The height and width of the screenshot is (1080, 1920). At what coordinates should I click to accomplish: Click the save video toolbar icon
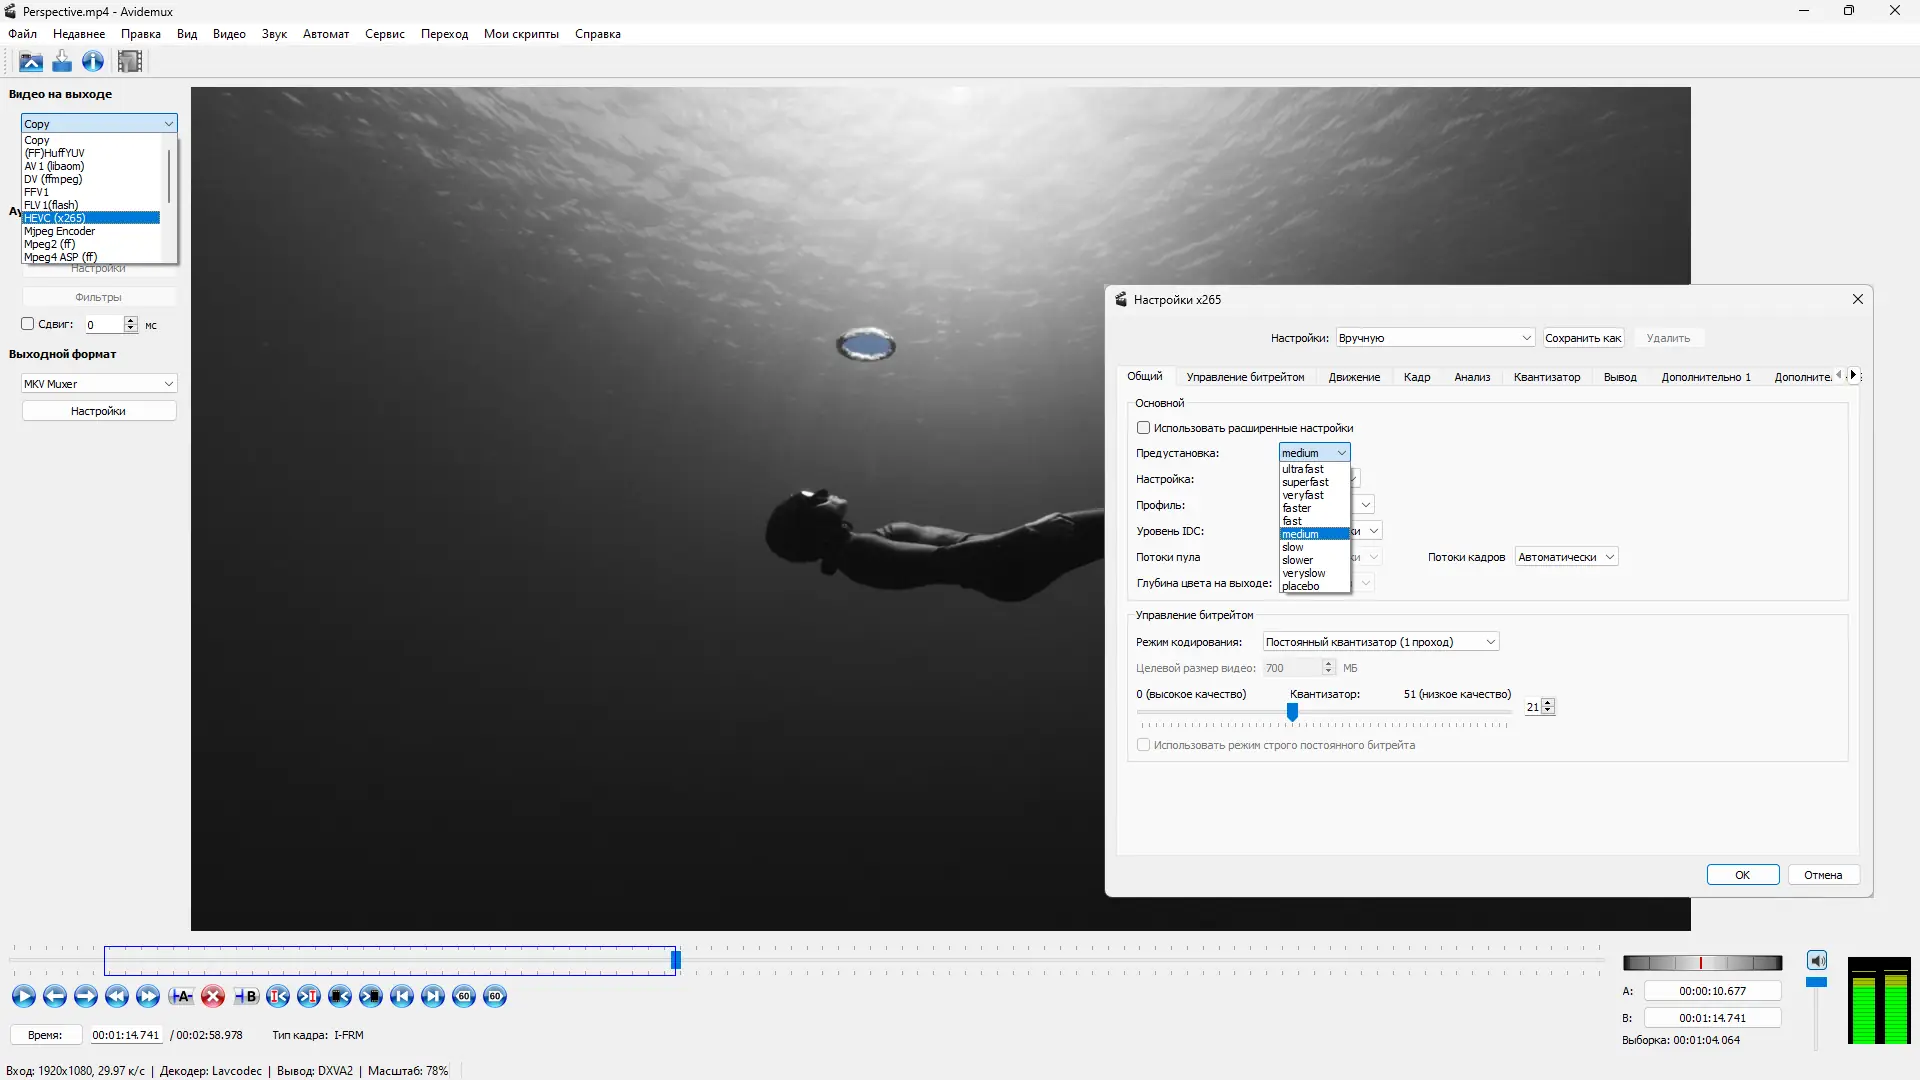[x=62, y=62]
